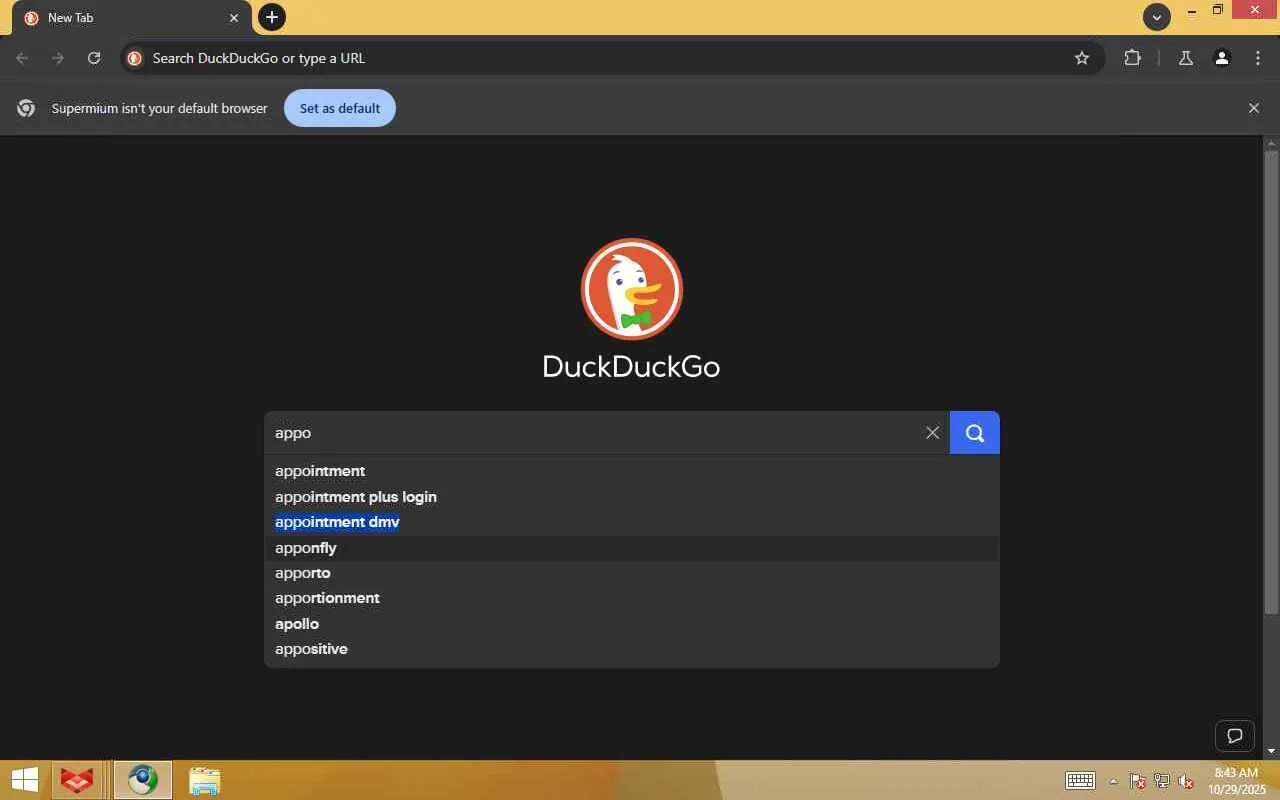Click the Supermium taskbar icon
Screen dimensions: 1280x800
point(143,780)
